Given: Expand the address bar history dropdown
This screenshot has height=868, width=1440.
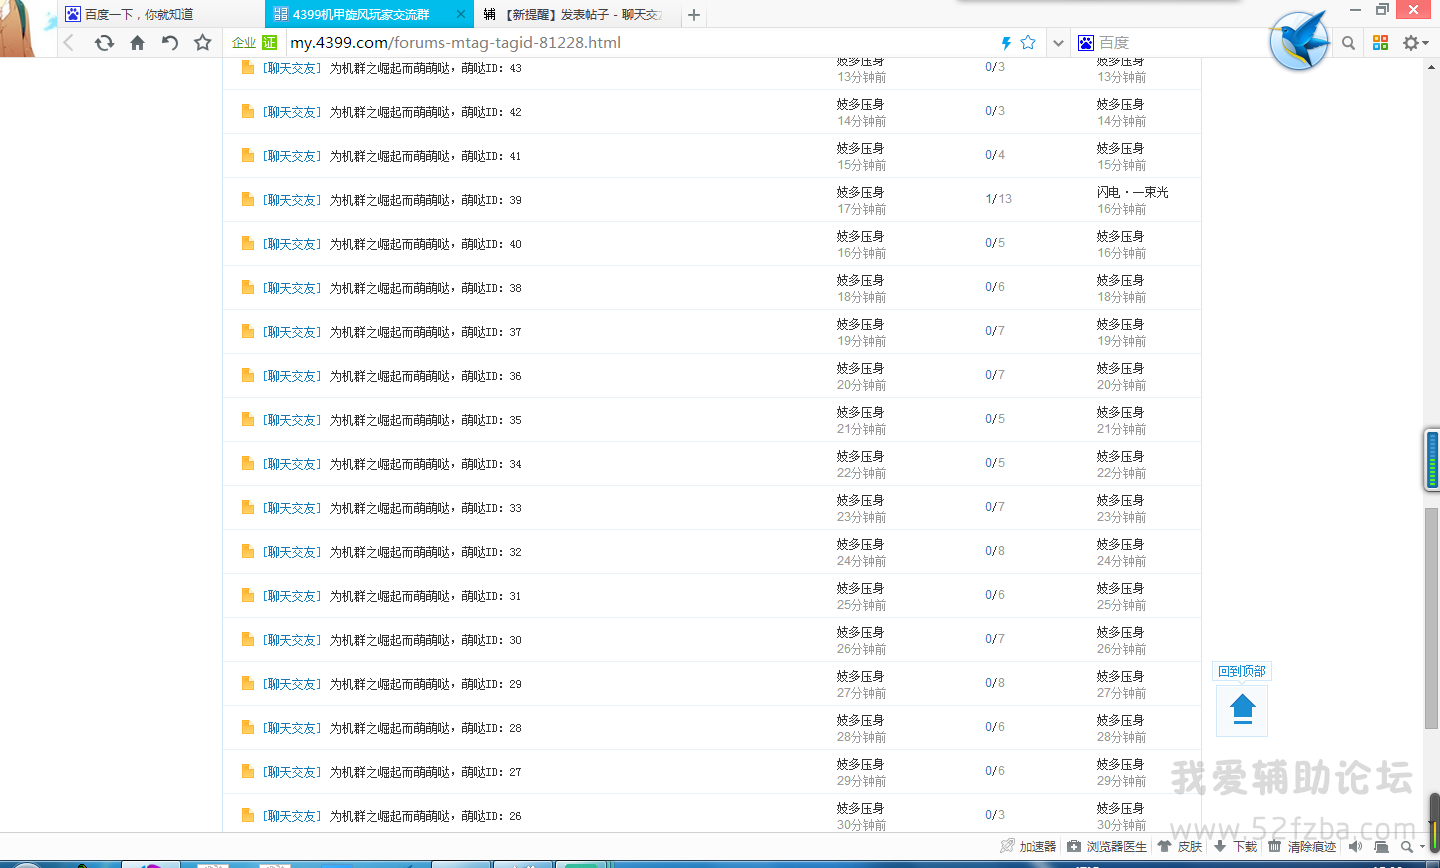Looking at the screenshot, I should tap(1058, 43).
